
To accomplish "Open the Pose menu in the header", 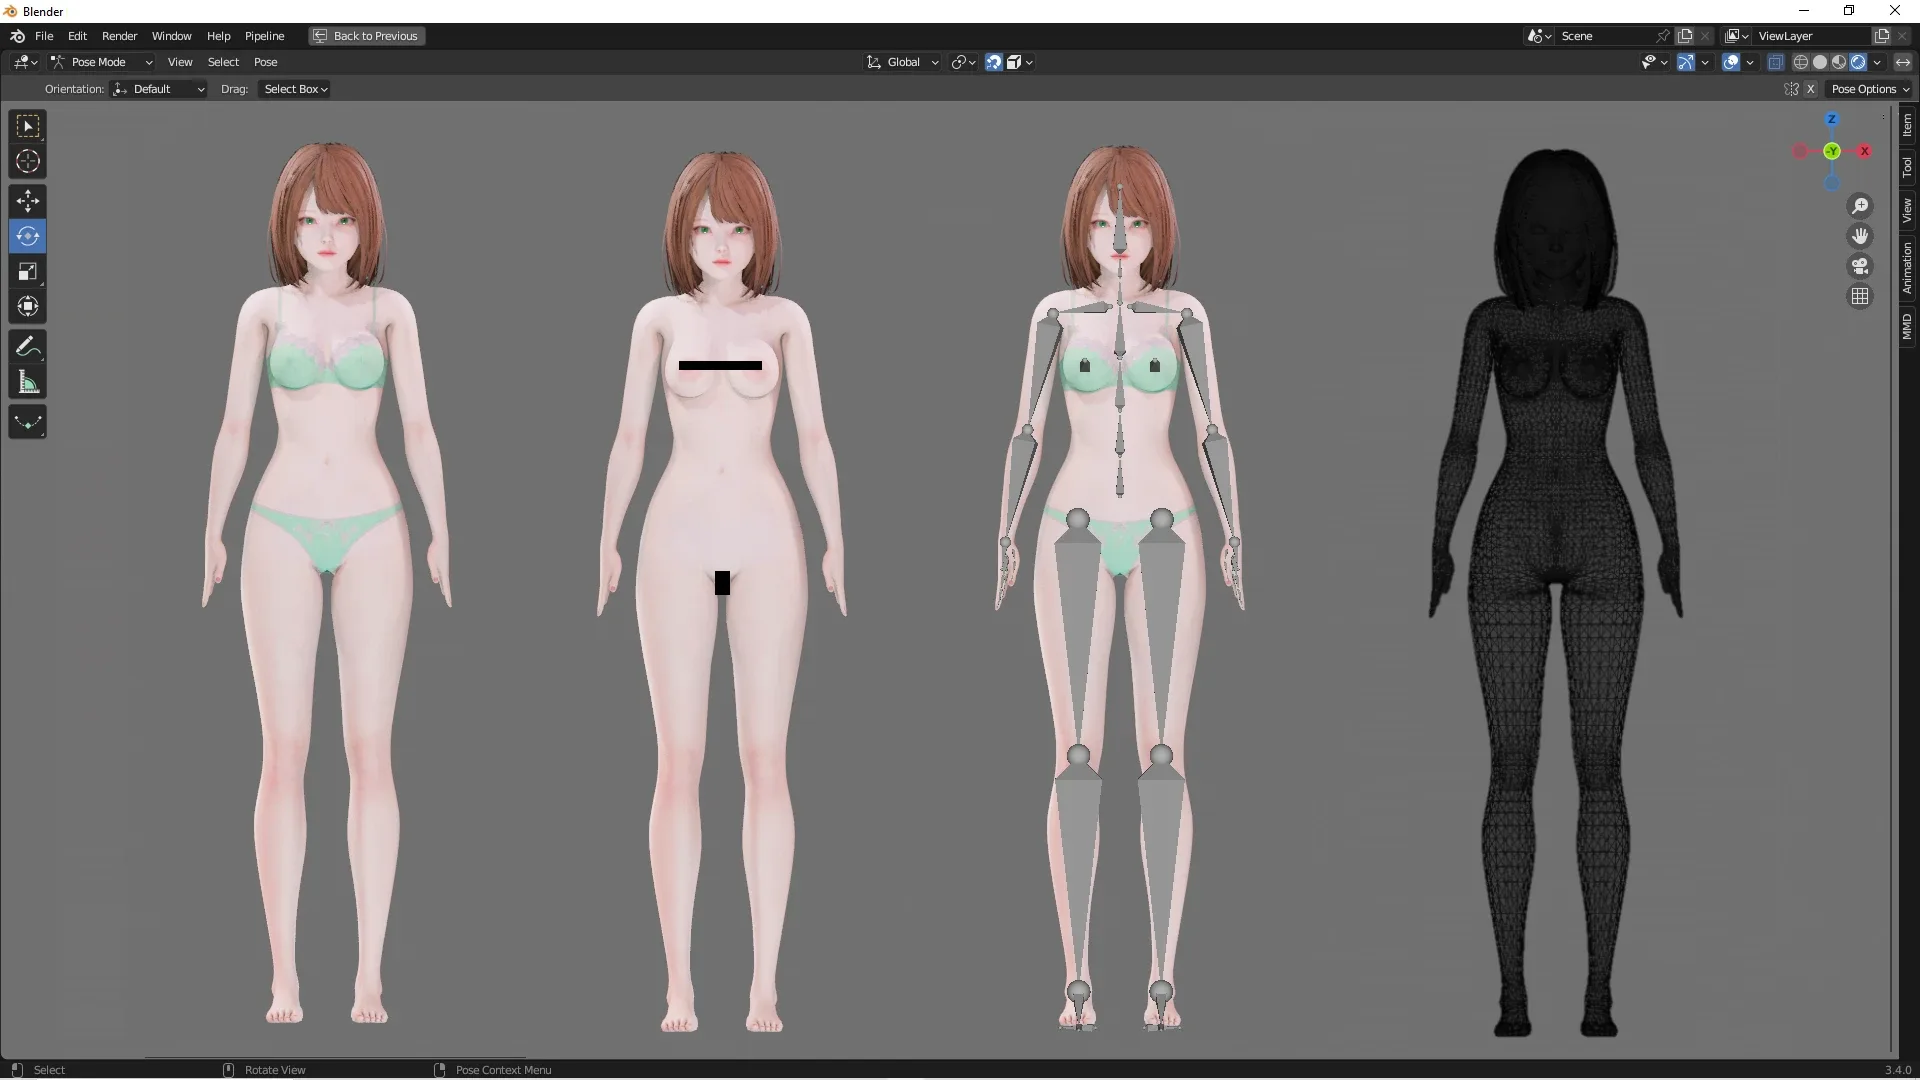I will [266, 61].
